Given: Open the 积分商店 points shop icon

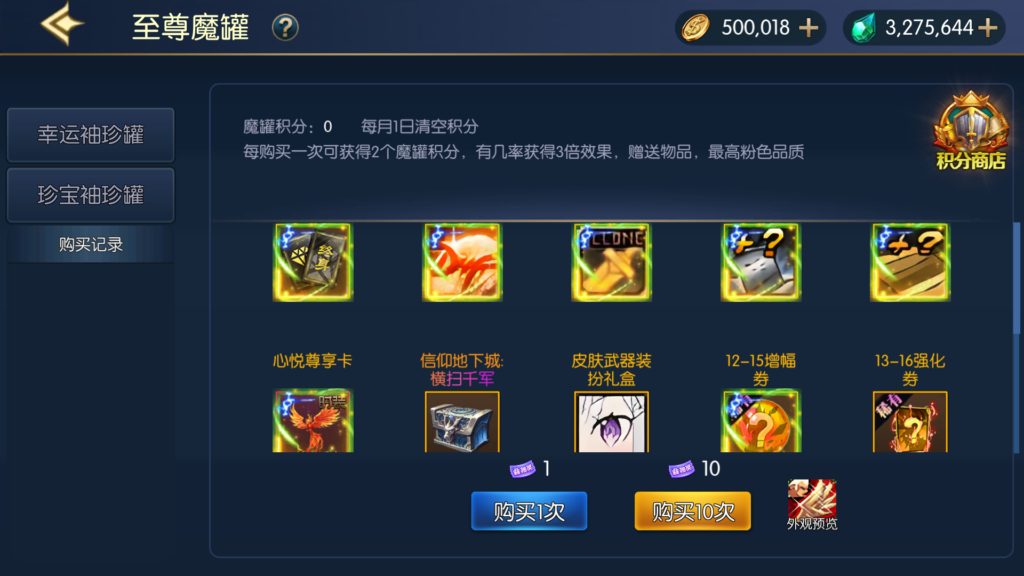Looking at the screenshot, I should tap(970, 131).
